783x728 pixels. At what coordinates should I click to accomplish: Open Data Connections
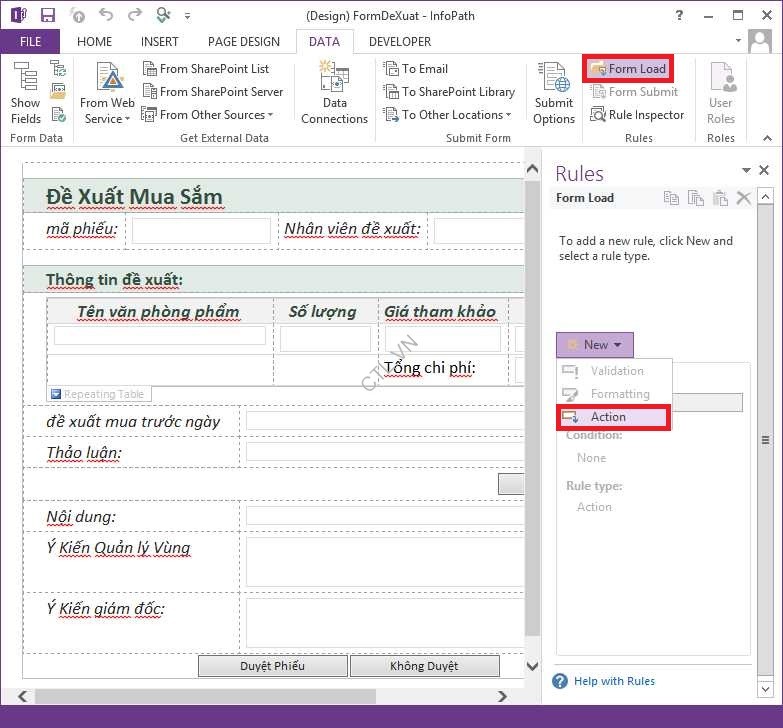point(334,93)
